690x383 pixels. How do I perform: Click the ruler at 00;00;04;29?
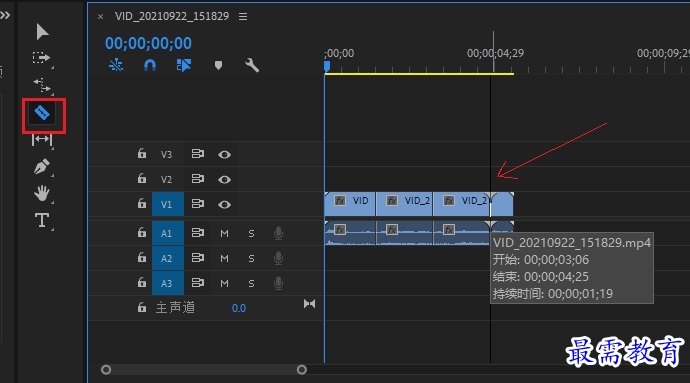click(495, 53)
